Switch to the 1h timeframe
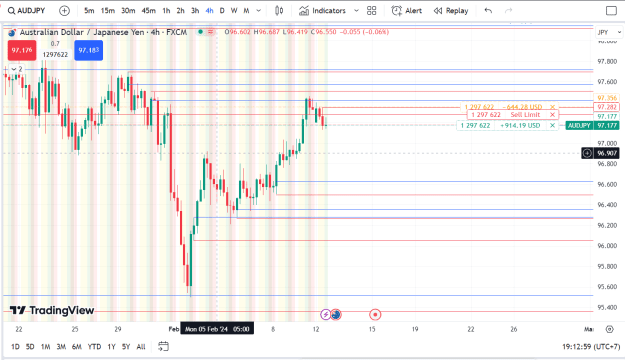The image size is (625, 360). pos(167,11)
